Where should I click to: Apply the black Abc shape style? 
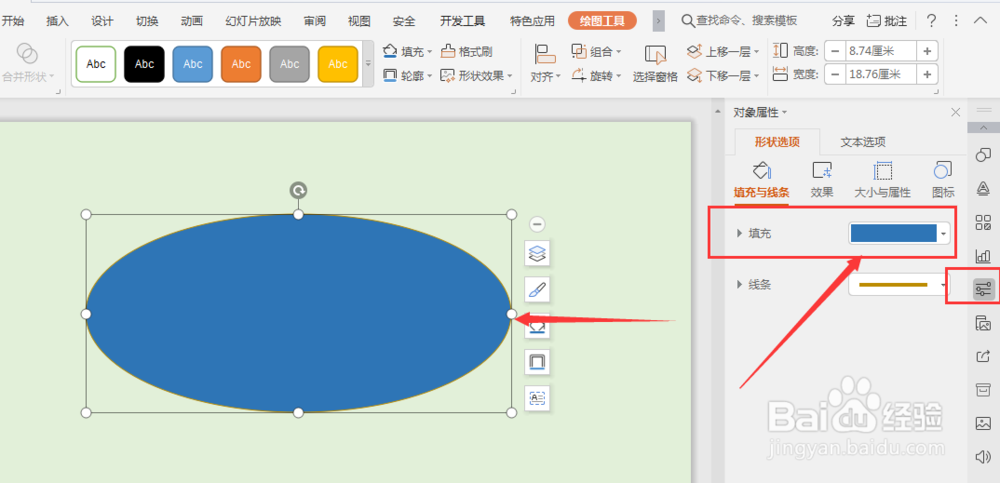(144, 64)
